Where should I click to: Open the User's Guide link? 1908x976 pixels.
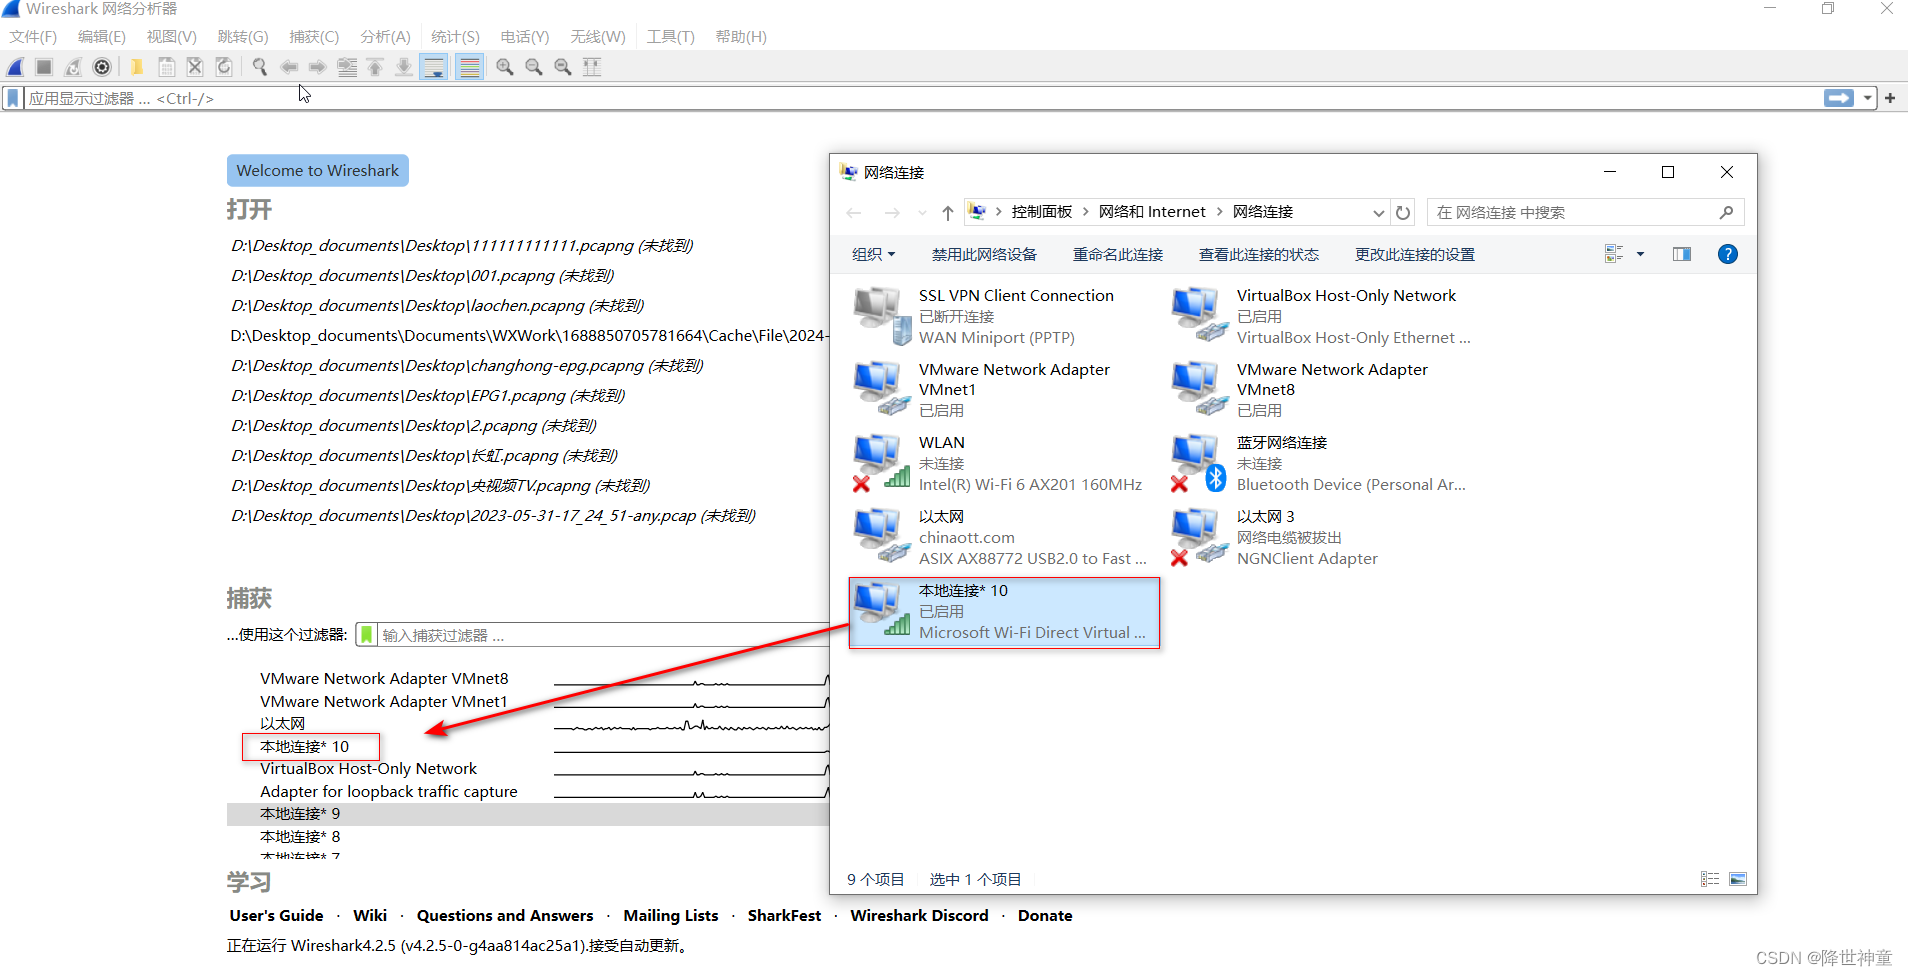click(277, 916)
